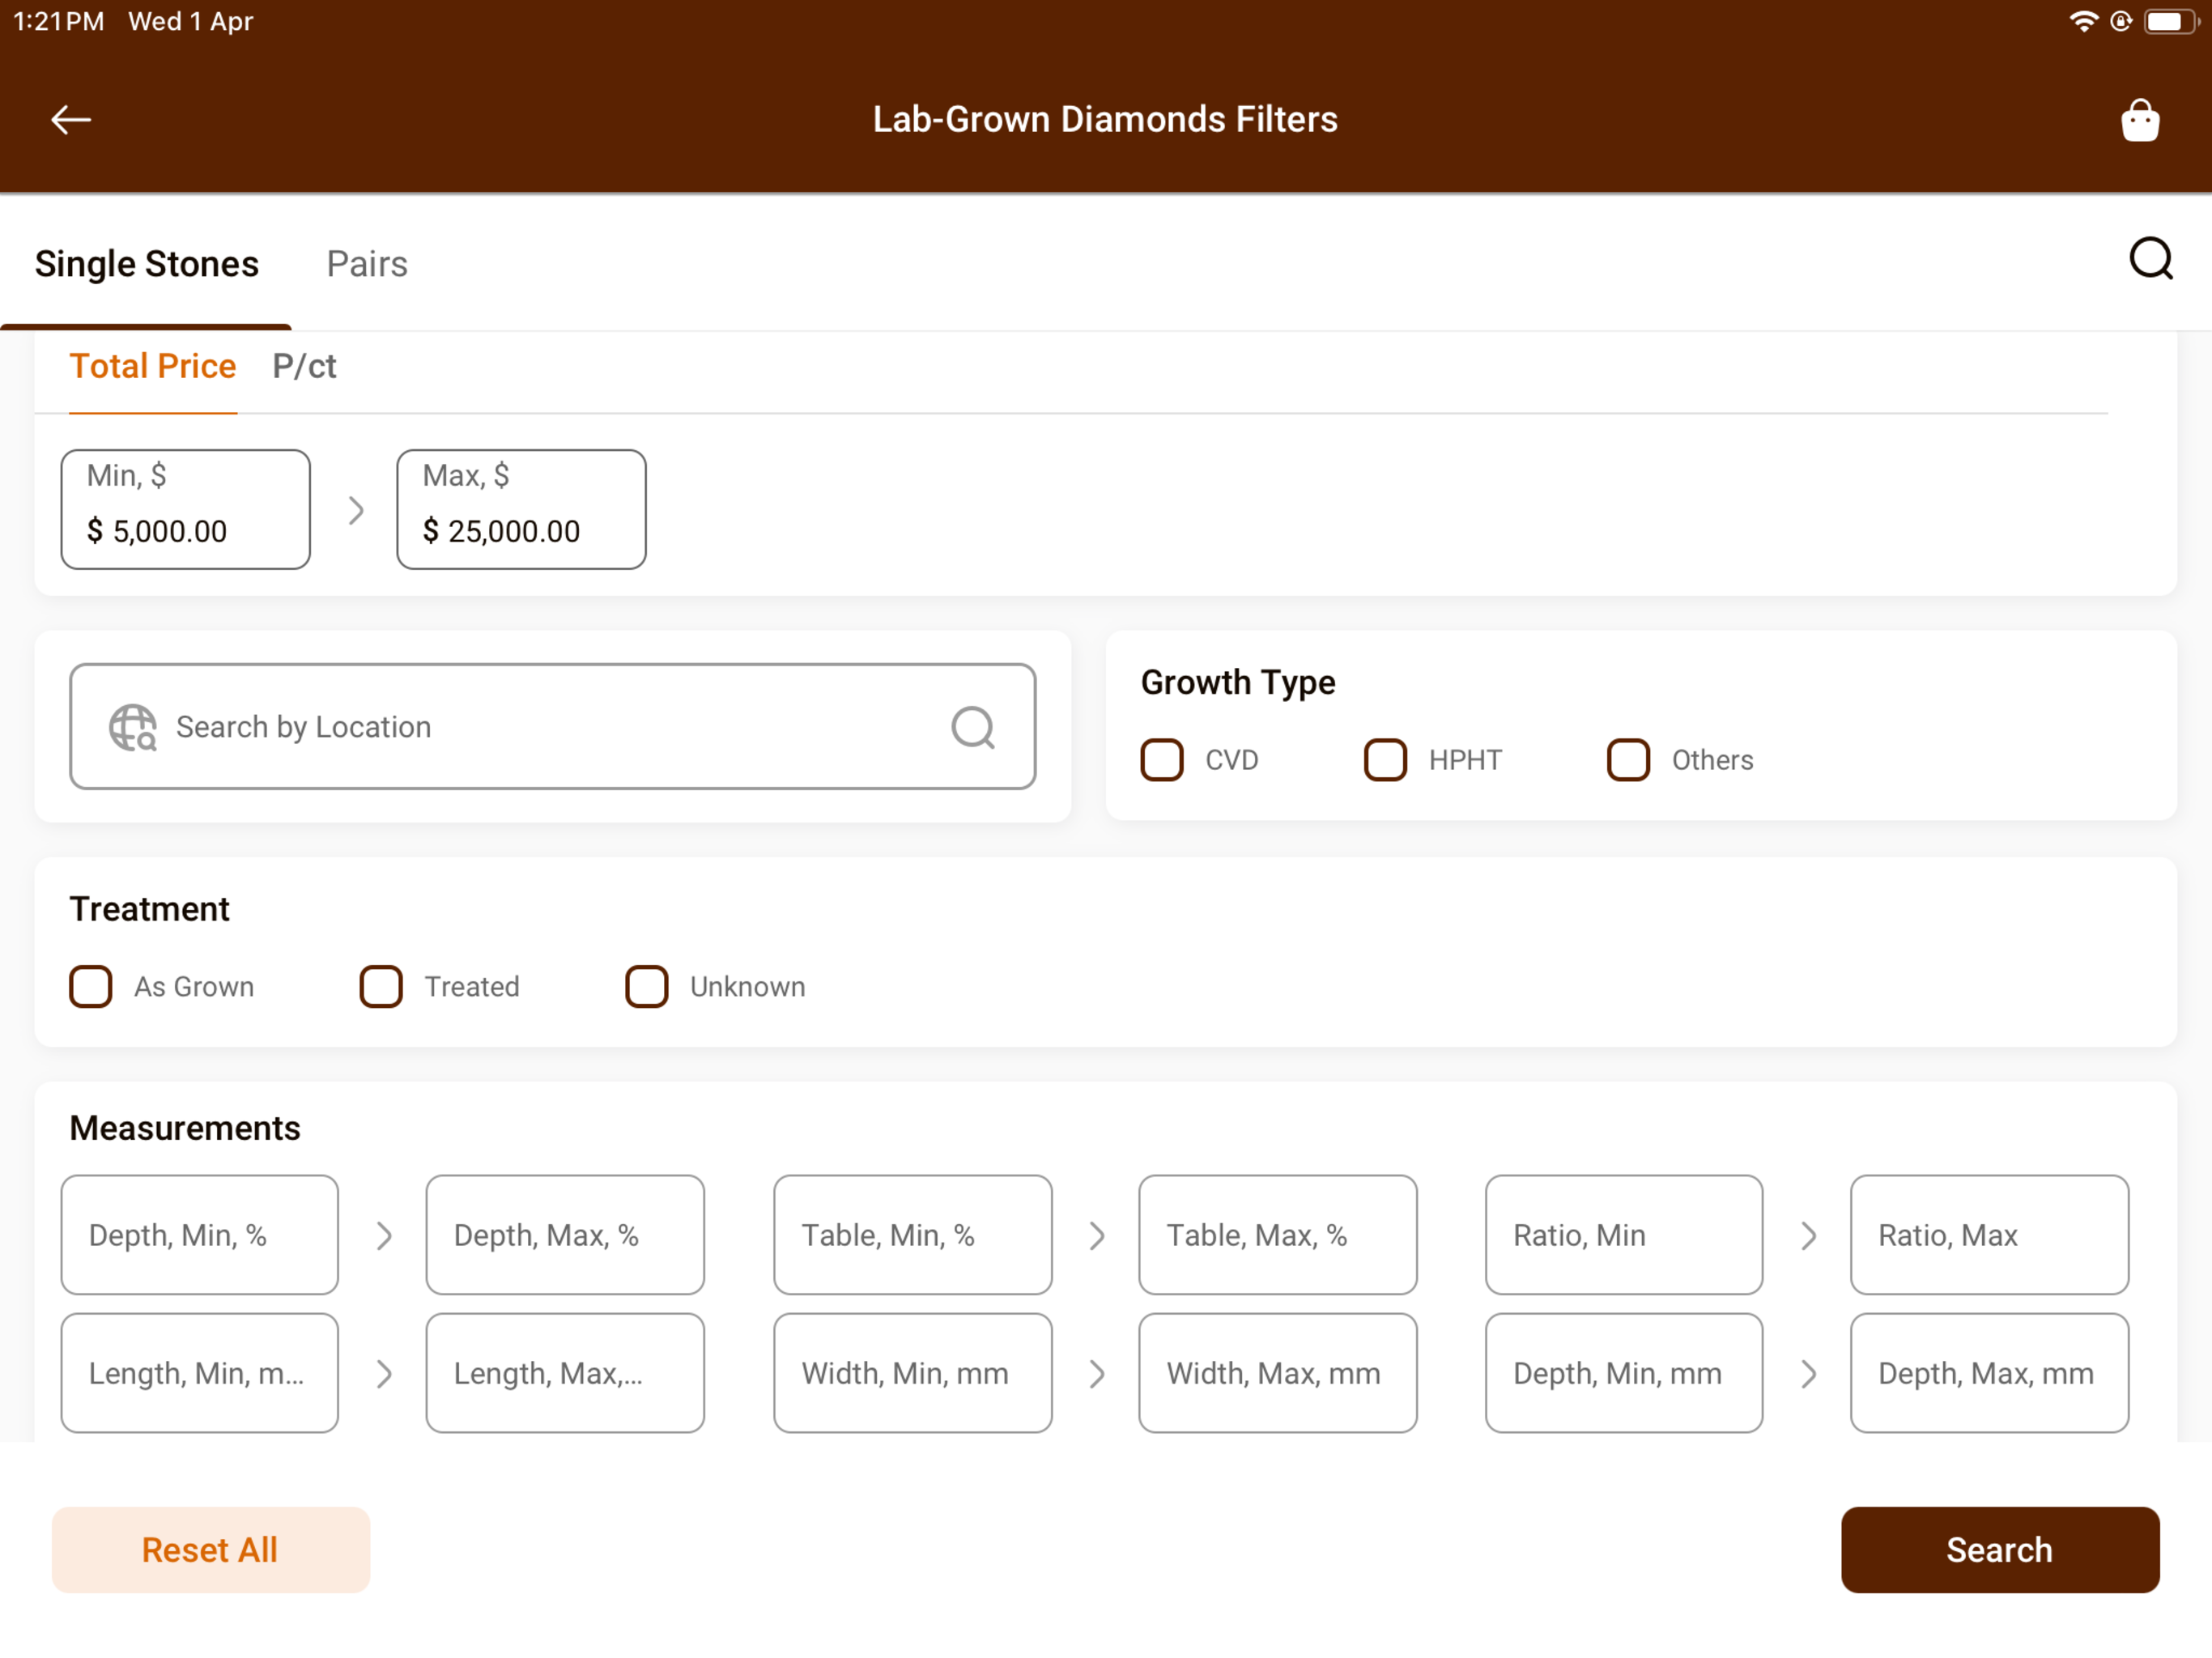Tap the Search button

pyautogui.click(x=2000, y=1550)
